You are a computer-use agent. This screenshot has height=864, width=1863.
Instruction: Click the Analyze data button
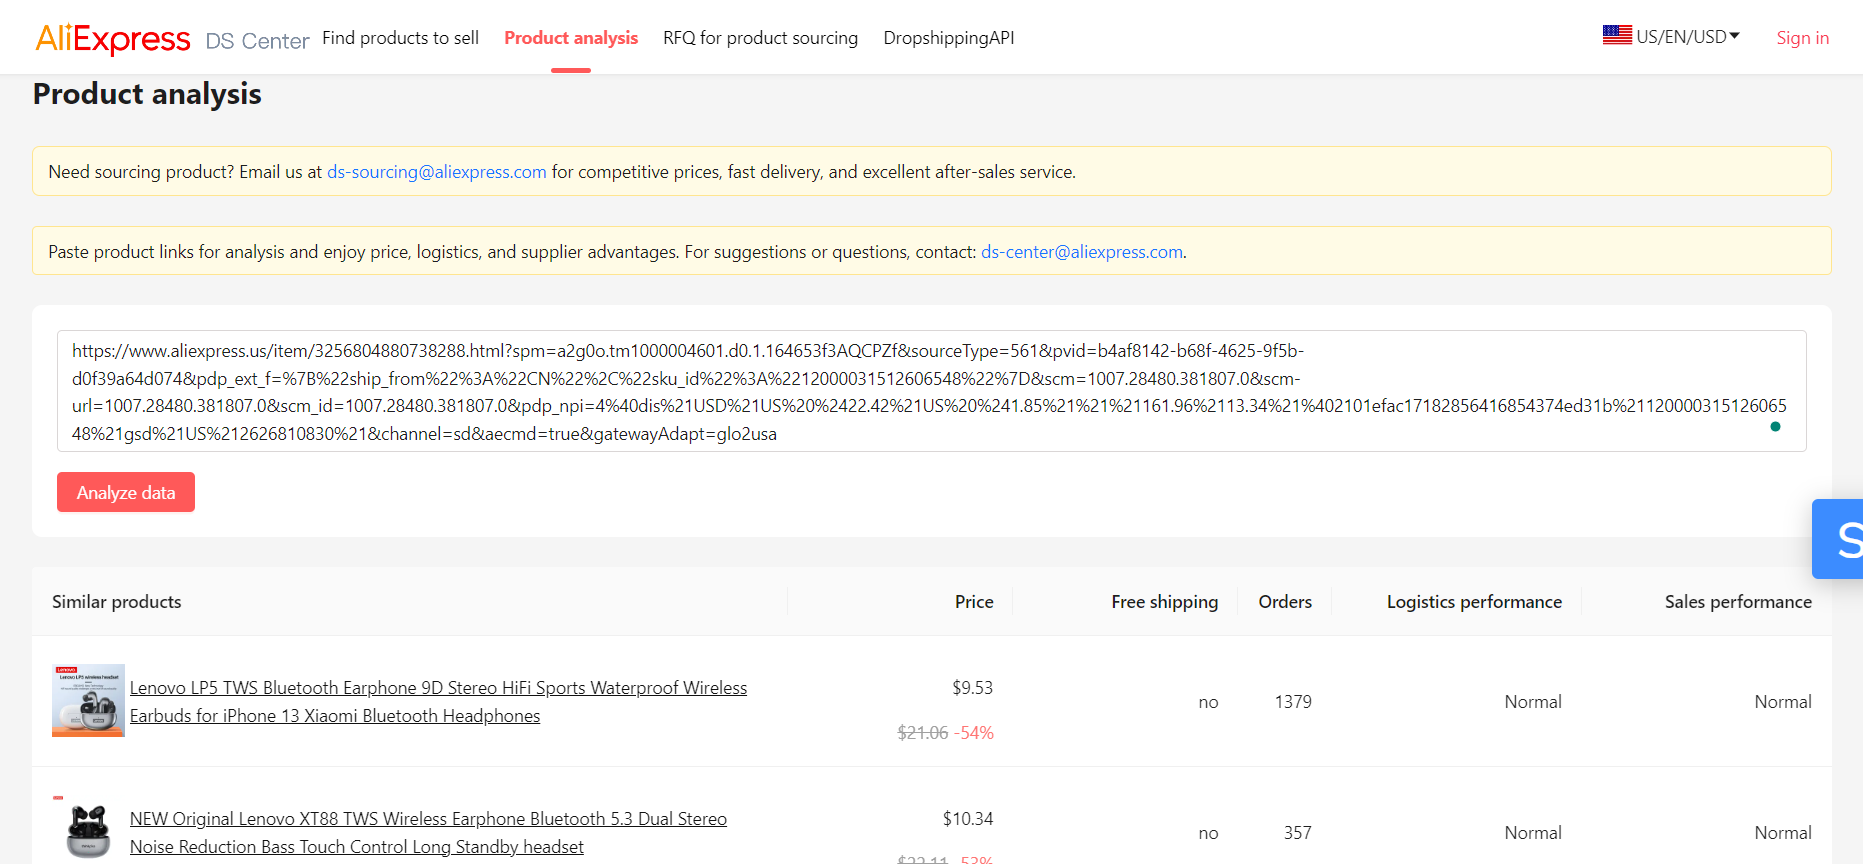pos(126,492)
